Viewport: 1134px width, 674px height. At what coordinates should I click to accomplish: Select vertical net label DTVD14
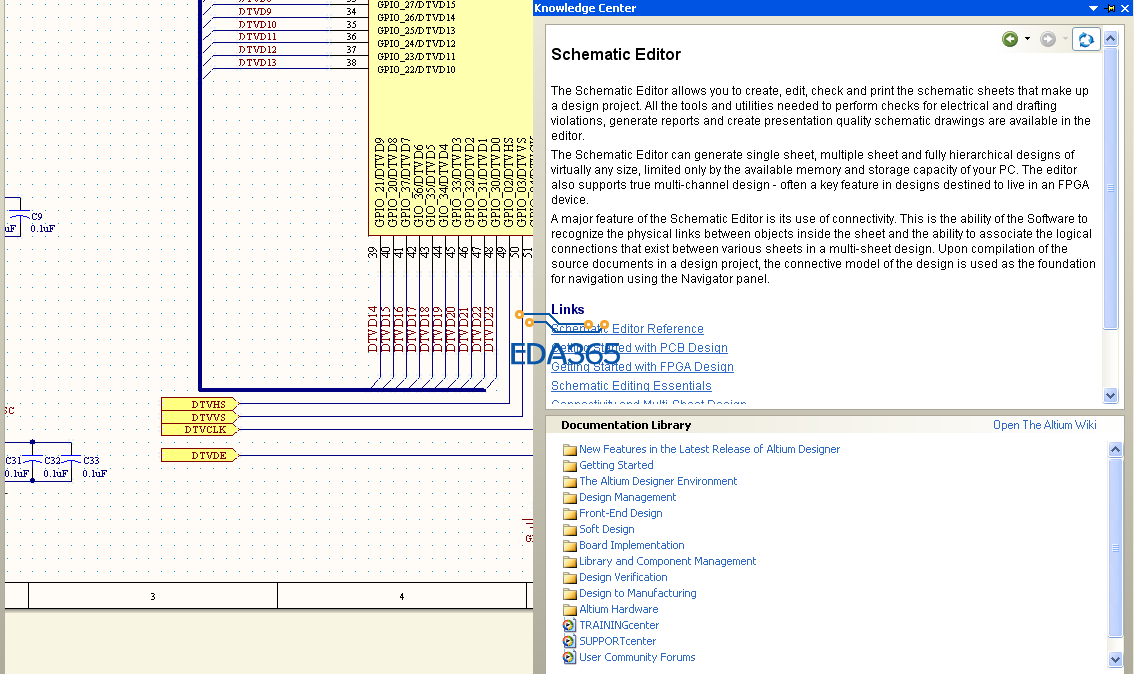click(373, 330)
